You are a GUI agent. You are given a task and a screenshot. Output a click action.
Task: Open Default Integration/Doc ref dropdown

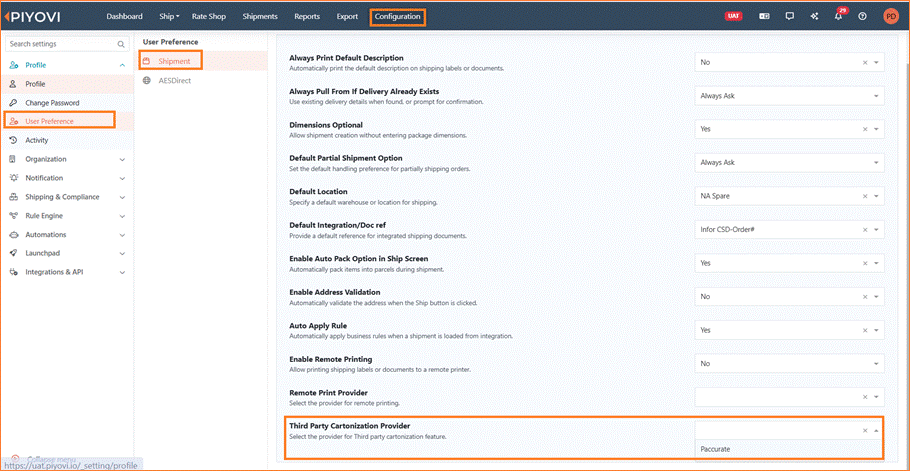tap(876, 230)
